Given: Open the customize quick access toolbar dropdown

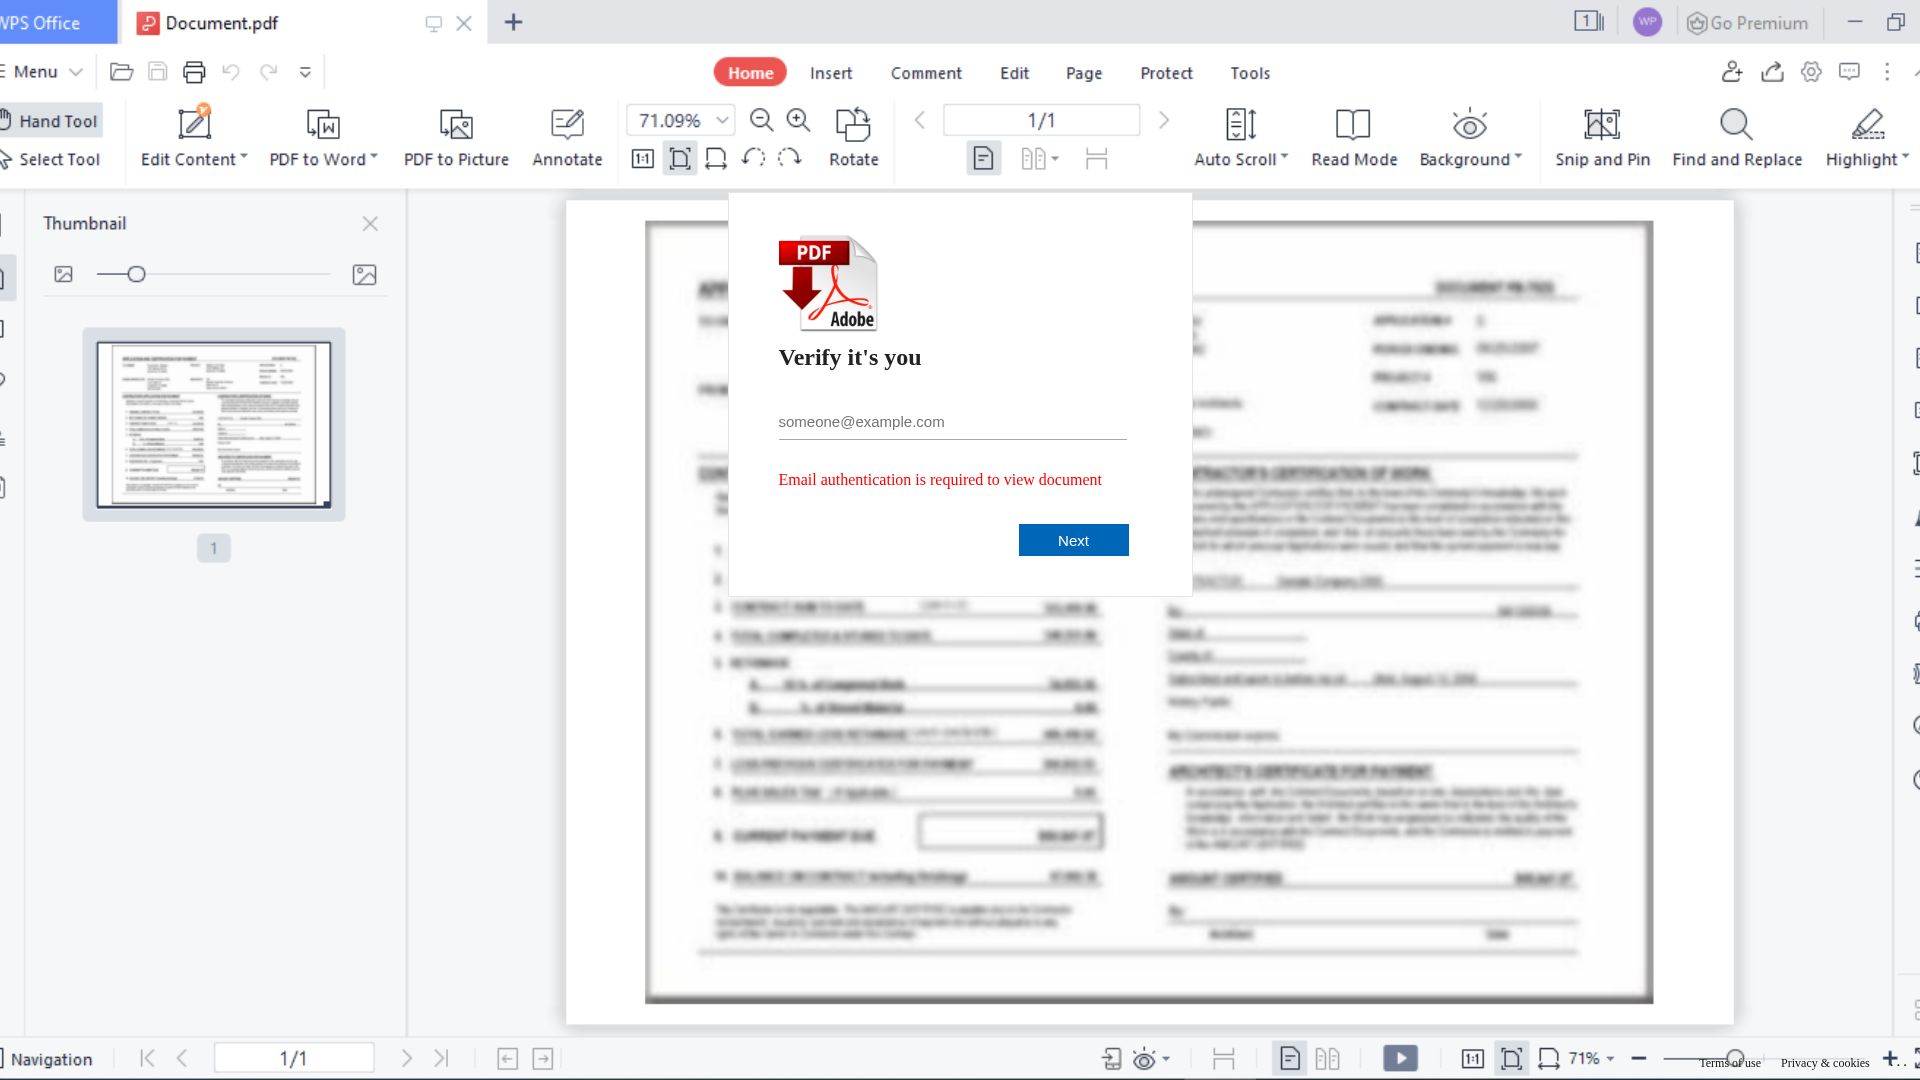Looking at the screenshot, I should [x=305, y=72].
